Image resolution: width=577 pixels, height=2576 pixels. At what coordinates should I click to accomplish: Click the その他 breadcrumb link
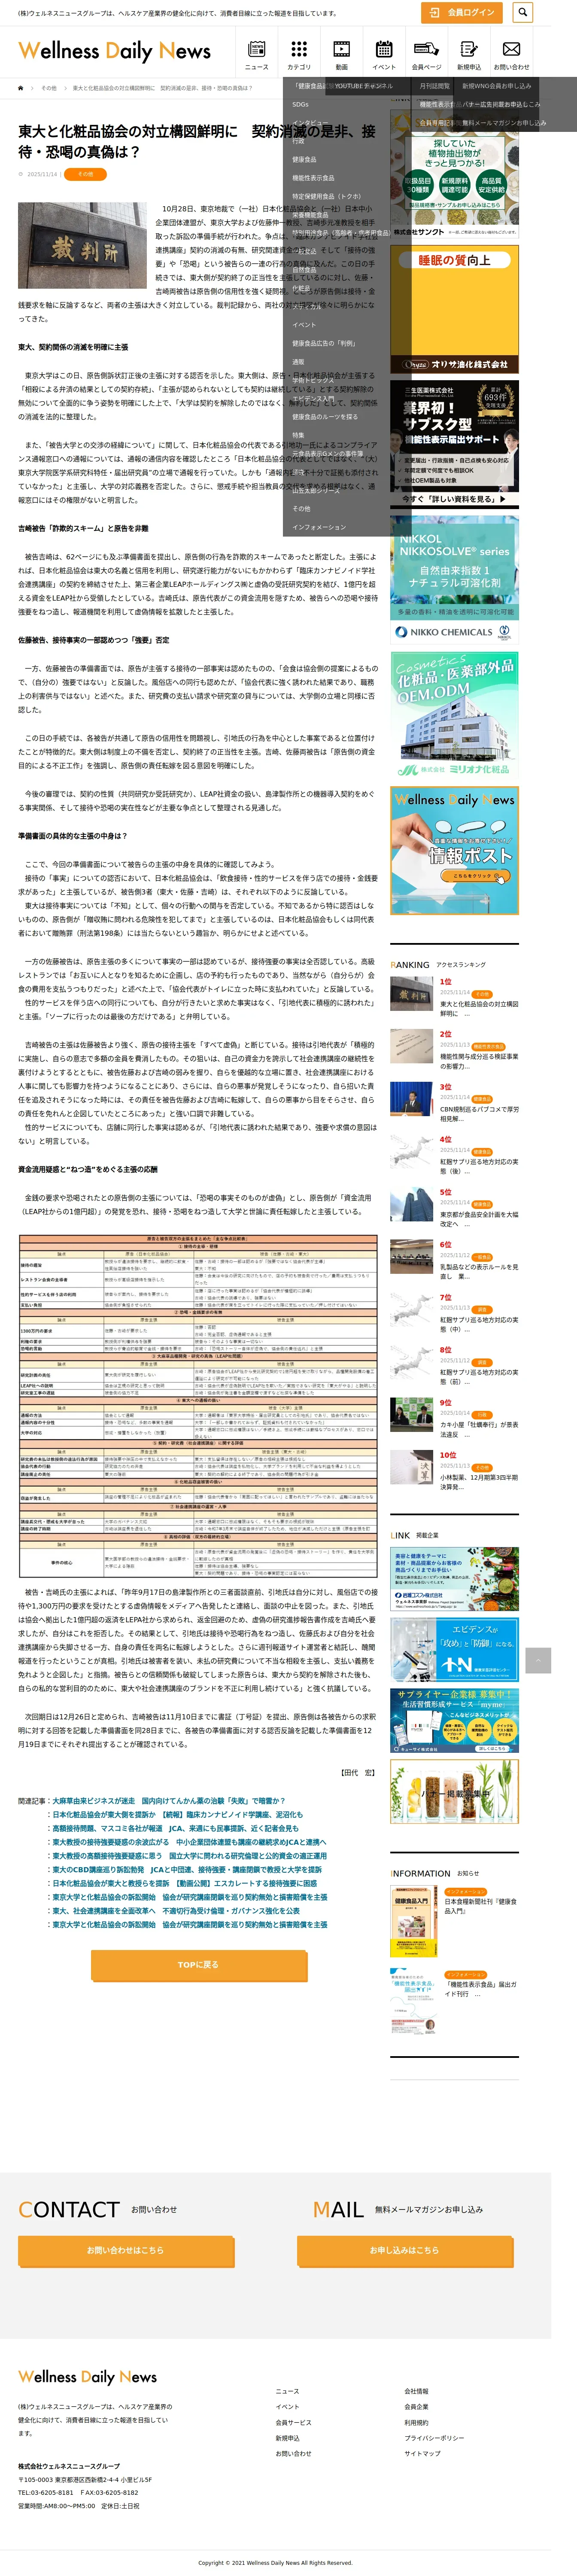[x=49, y=88]
